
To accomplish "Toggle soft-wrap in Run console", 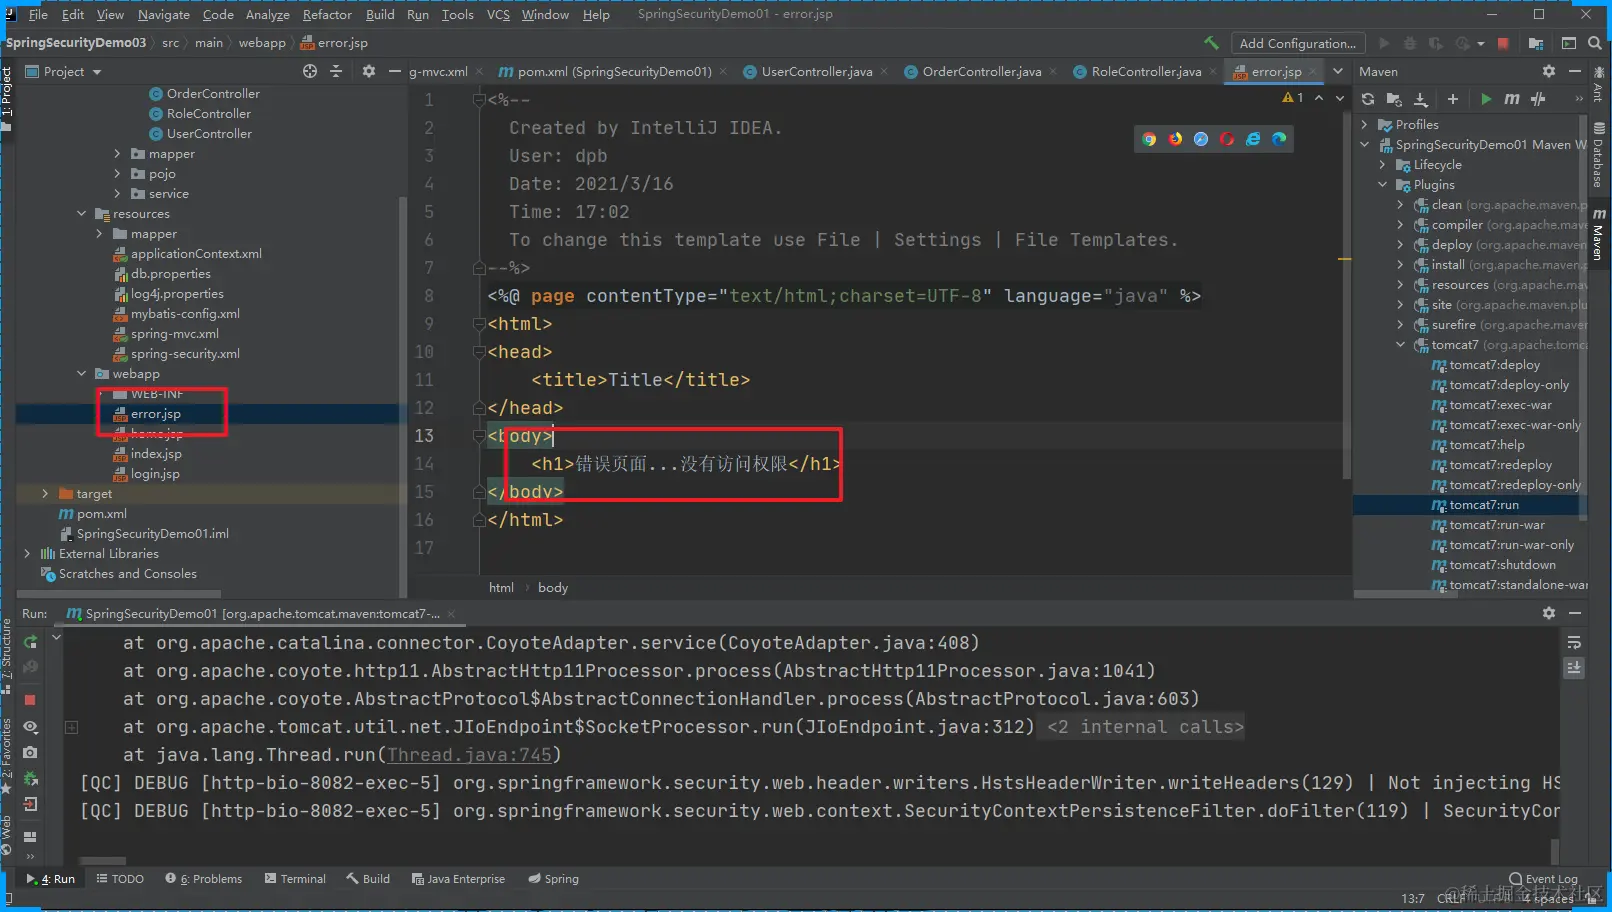I will pos(1574,642).
